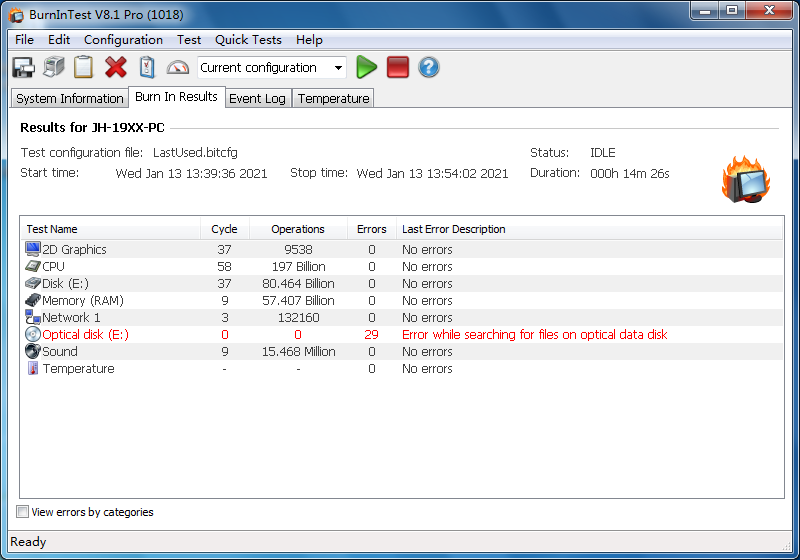Stop tests with the red stop button
800x560 pixels.
click(x=398, y=67)
